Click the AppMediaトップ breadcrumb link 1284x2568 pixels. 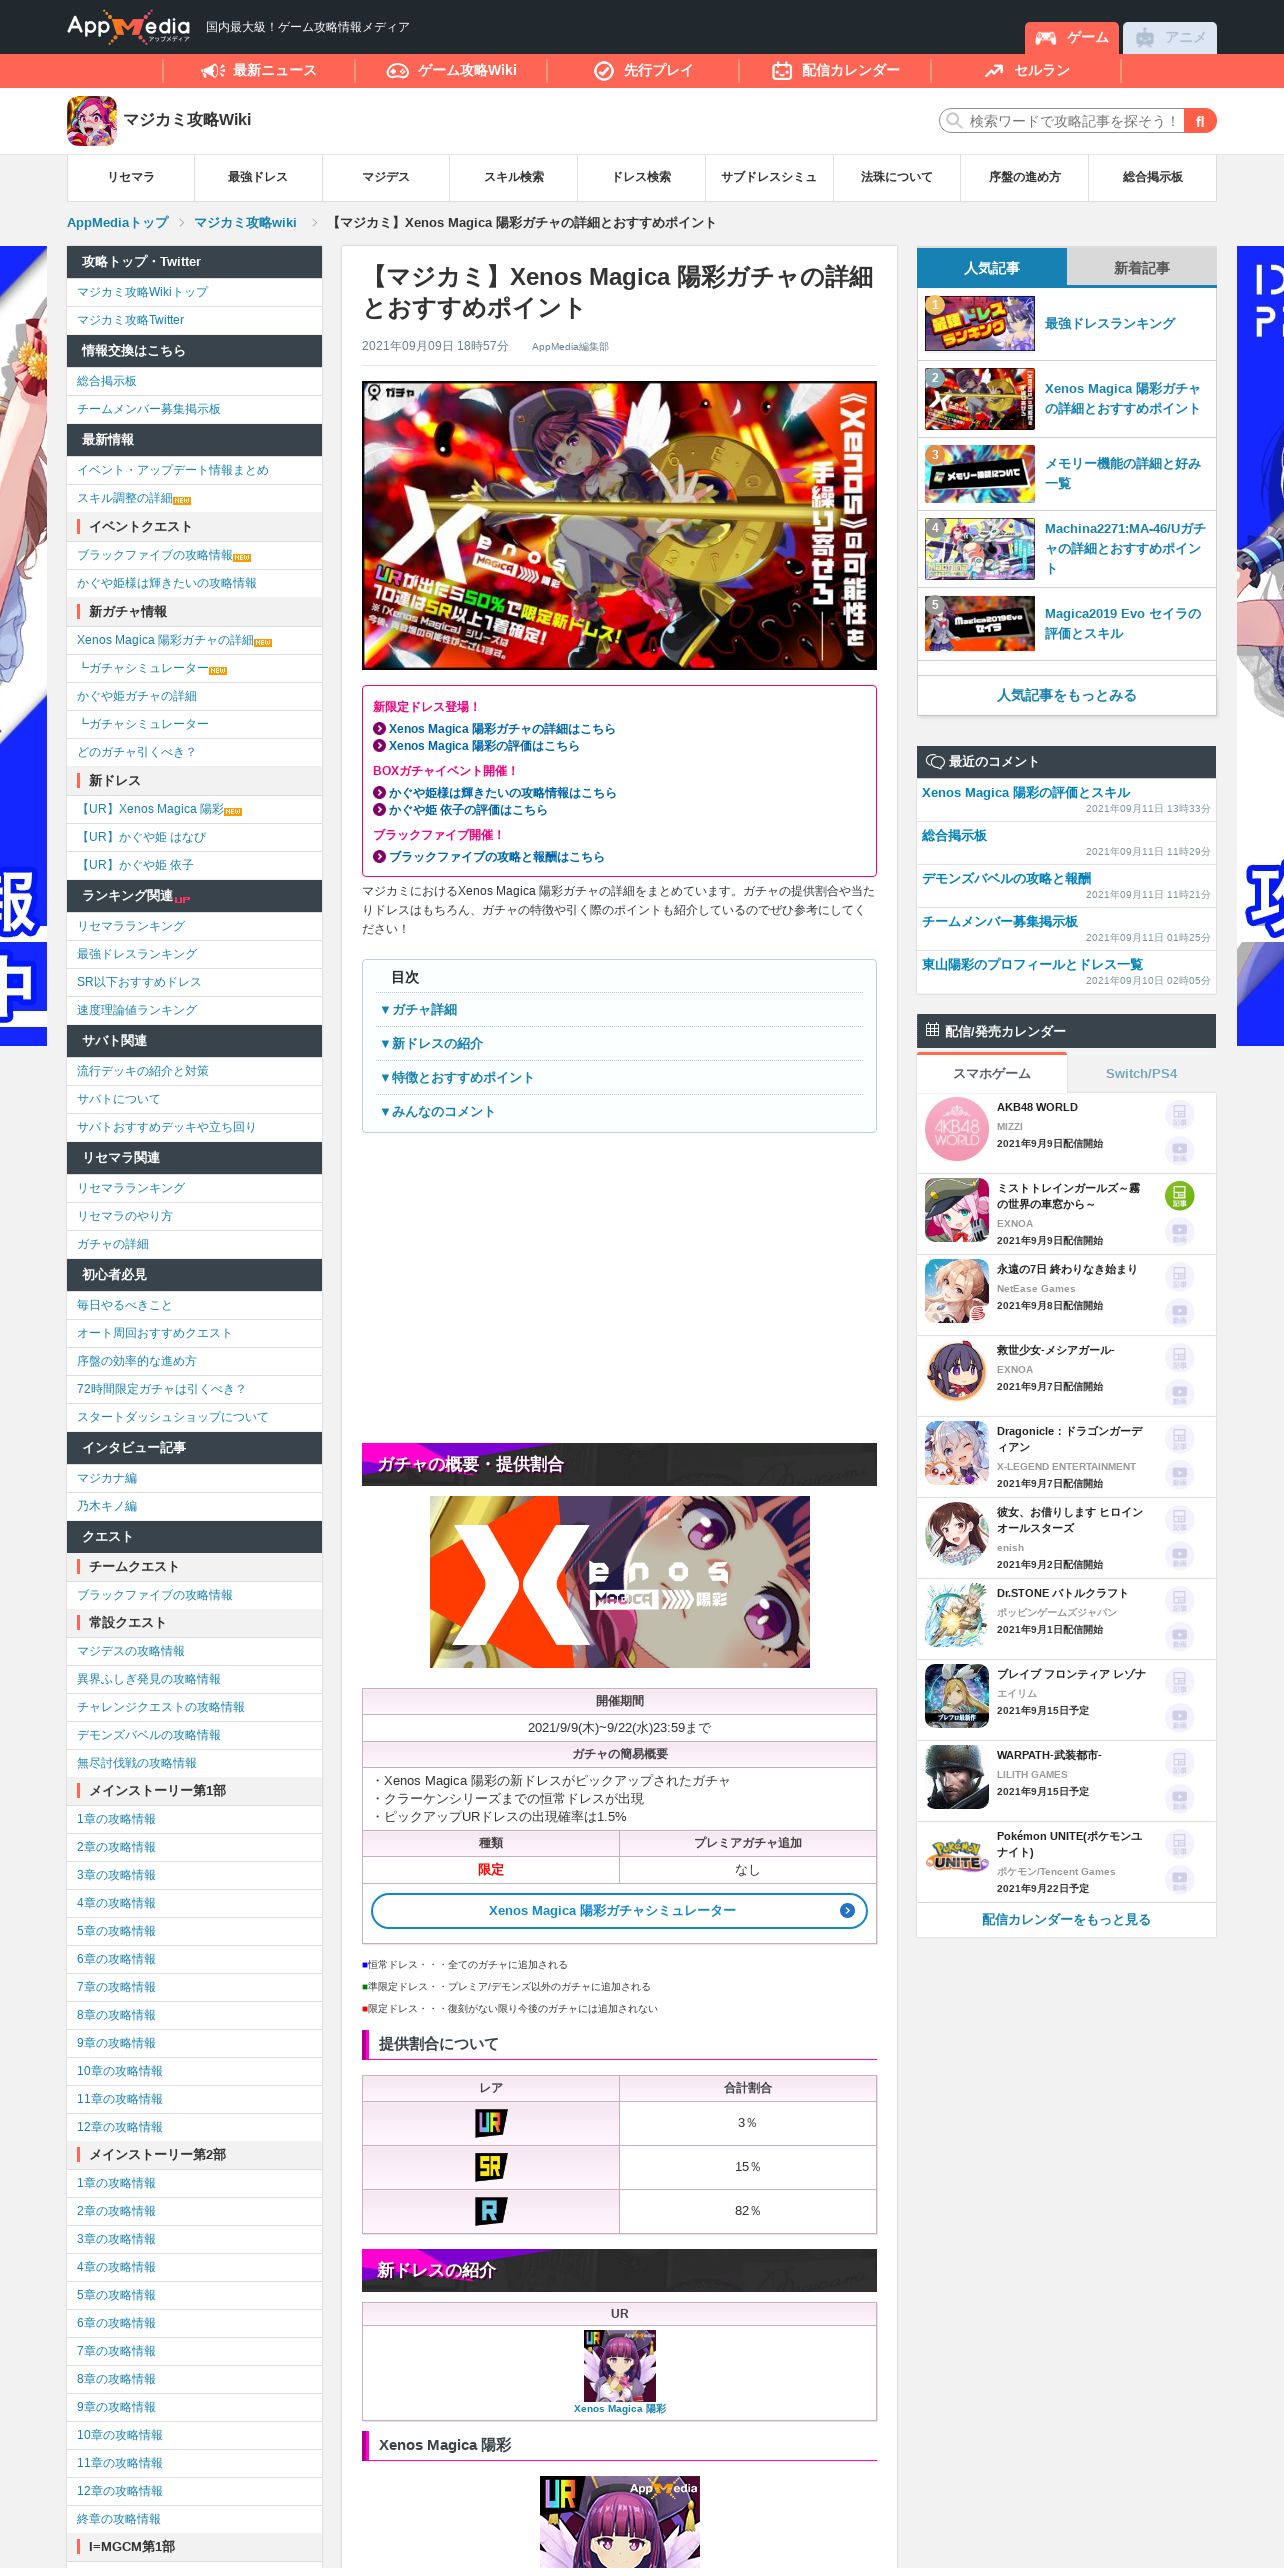coord(118,223)
